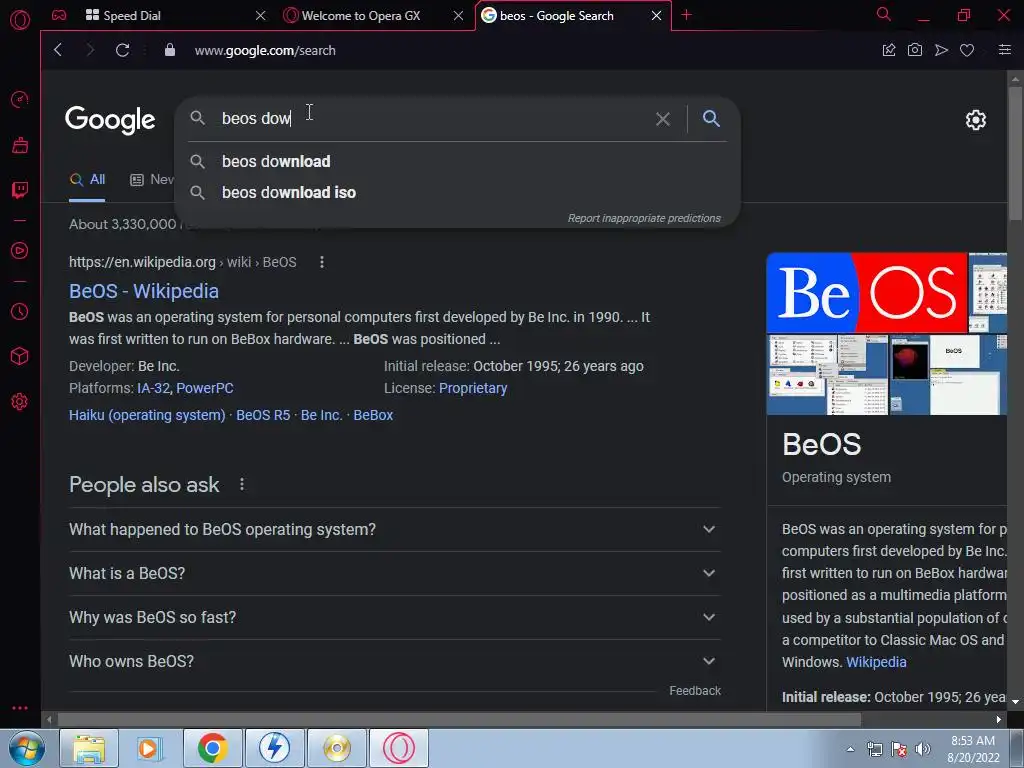The height and width of the screenshot is (768, 1024).
Task: Click the PowerPC platform link
Action: [x=204, y=388]
